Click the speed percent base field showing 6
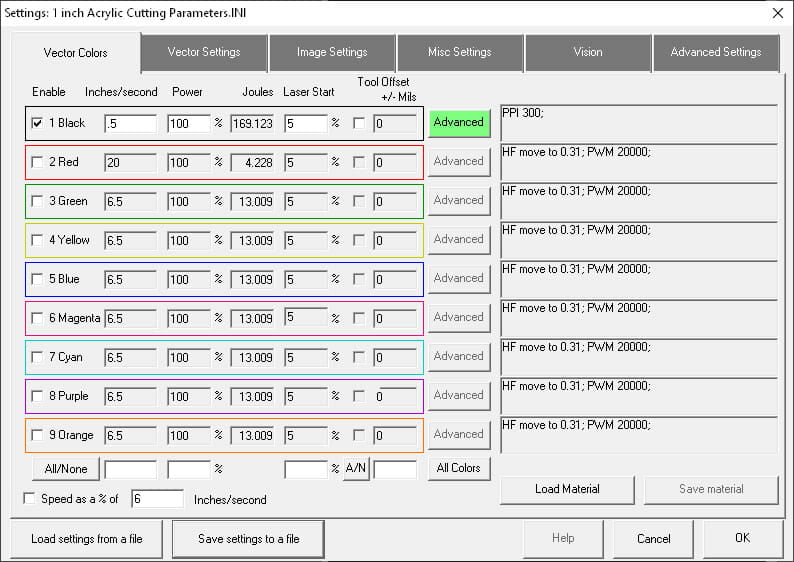 (157, 499)
